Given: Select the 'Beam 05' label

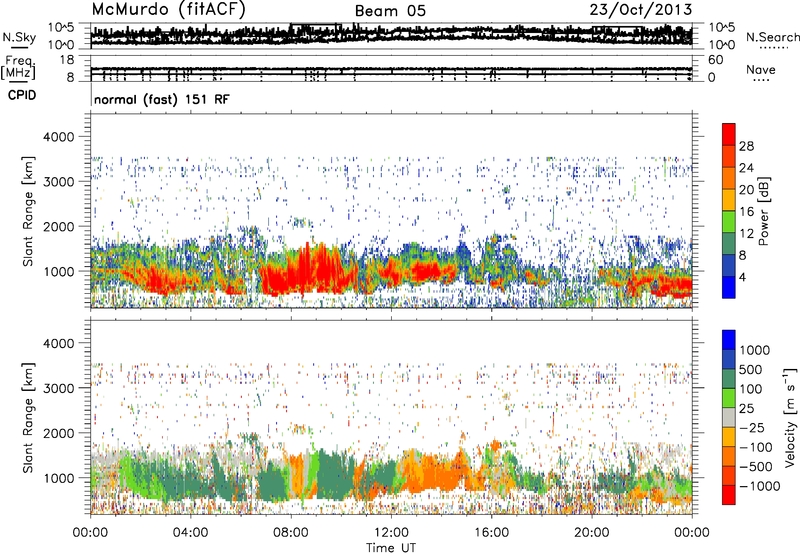Looking at the screenshot, I should pyautogui.click(x=390, y=11).
